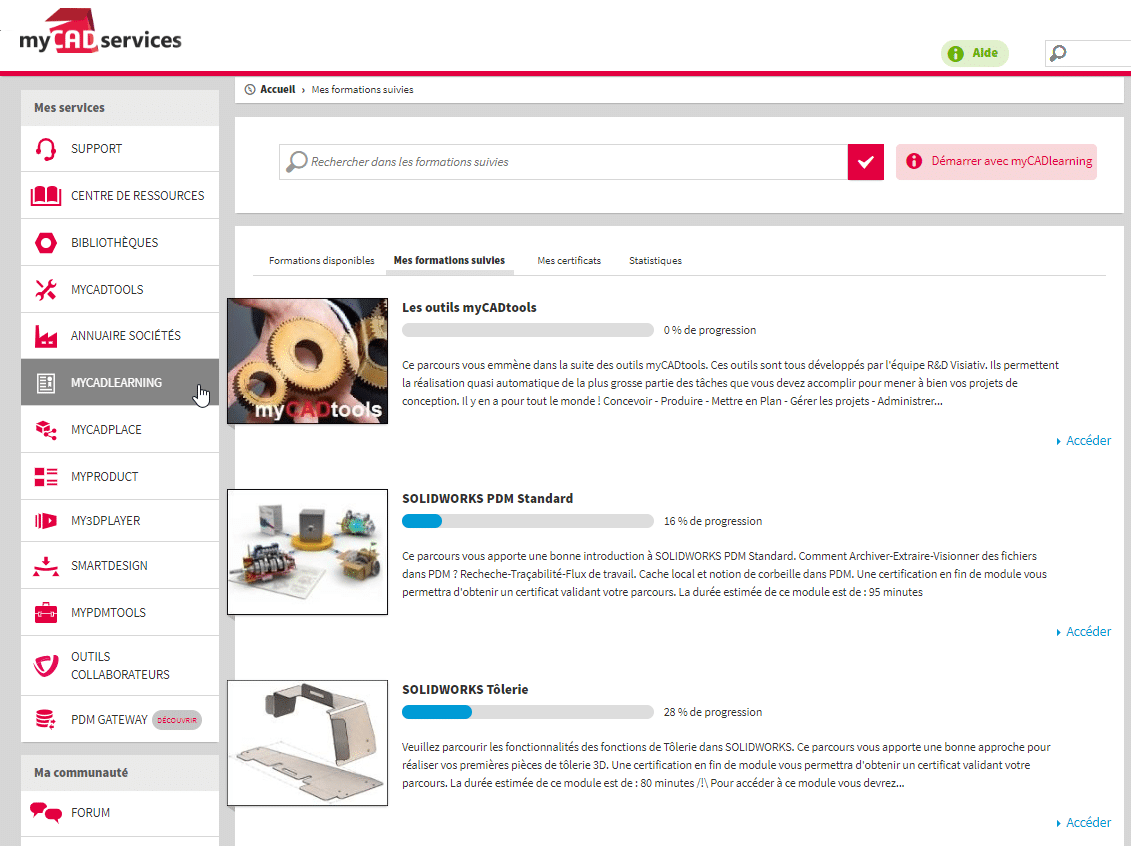Click the "28 % de progression" text
Screen dimensions: 1131x846
click(x=713, y=713)
